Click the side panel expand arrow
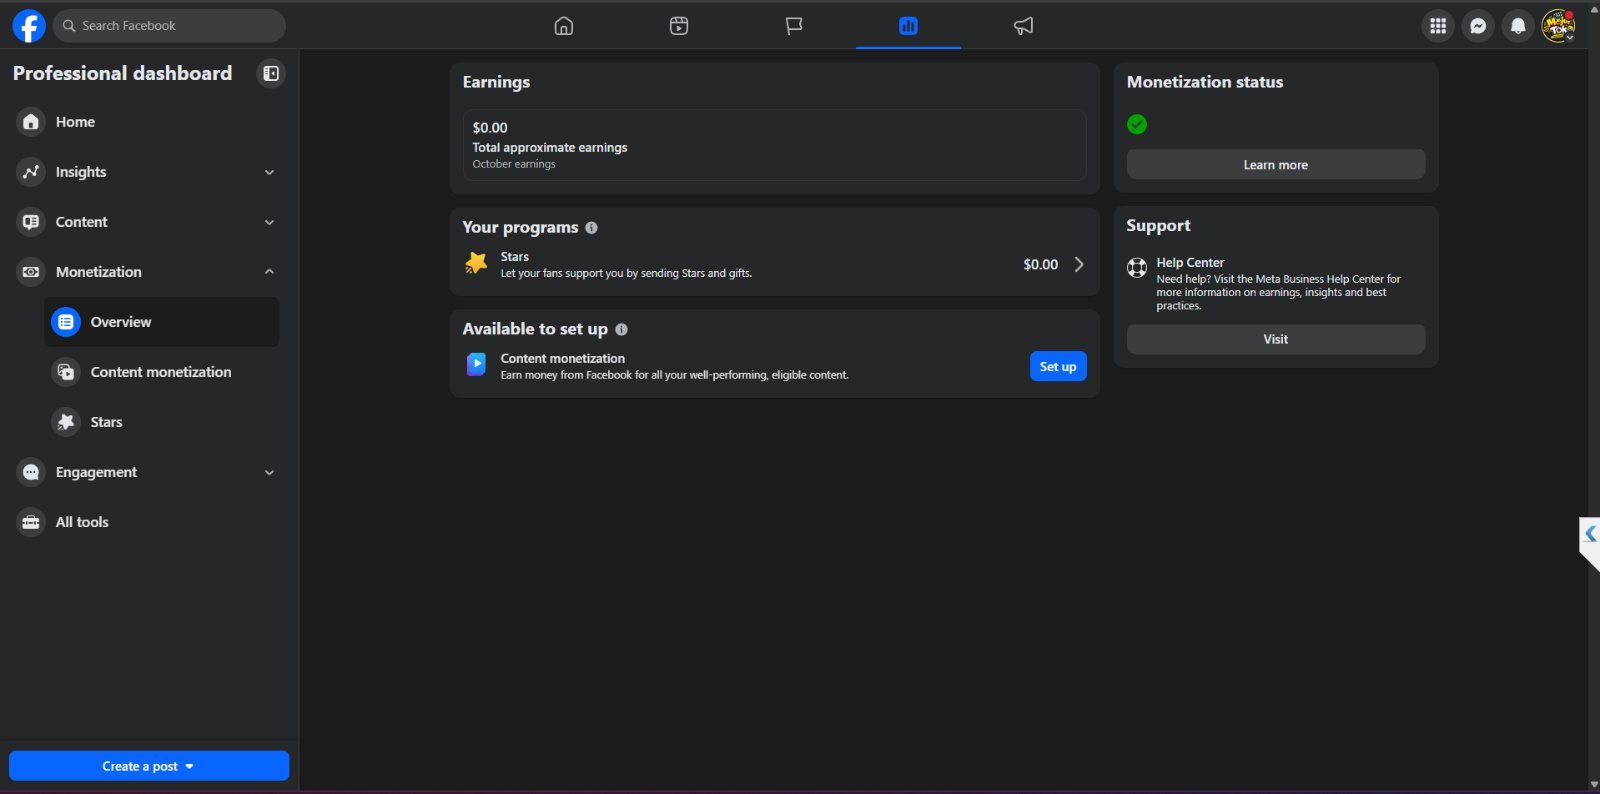The image size is (1600, 794). pos(1590,534)
